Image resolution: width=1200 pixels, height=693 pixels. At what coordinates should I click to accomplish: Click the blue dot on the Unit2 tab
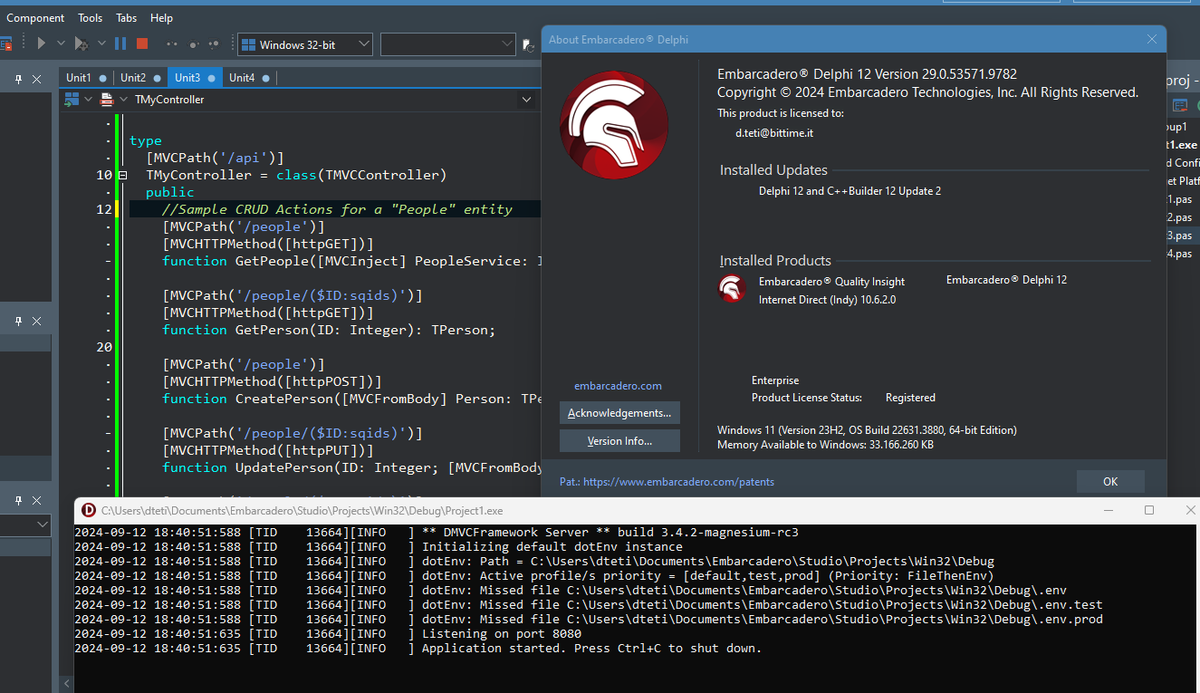point(157,78)
